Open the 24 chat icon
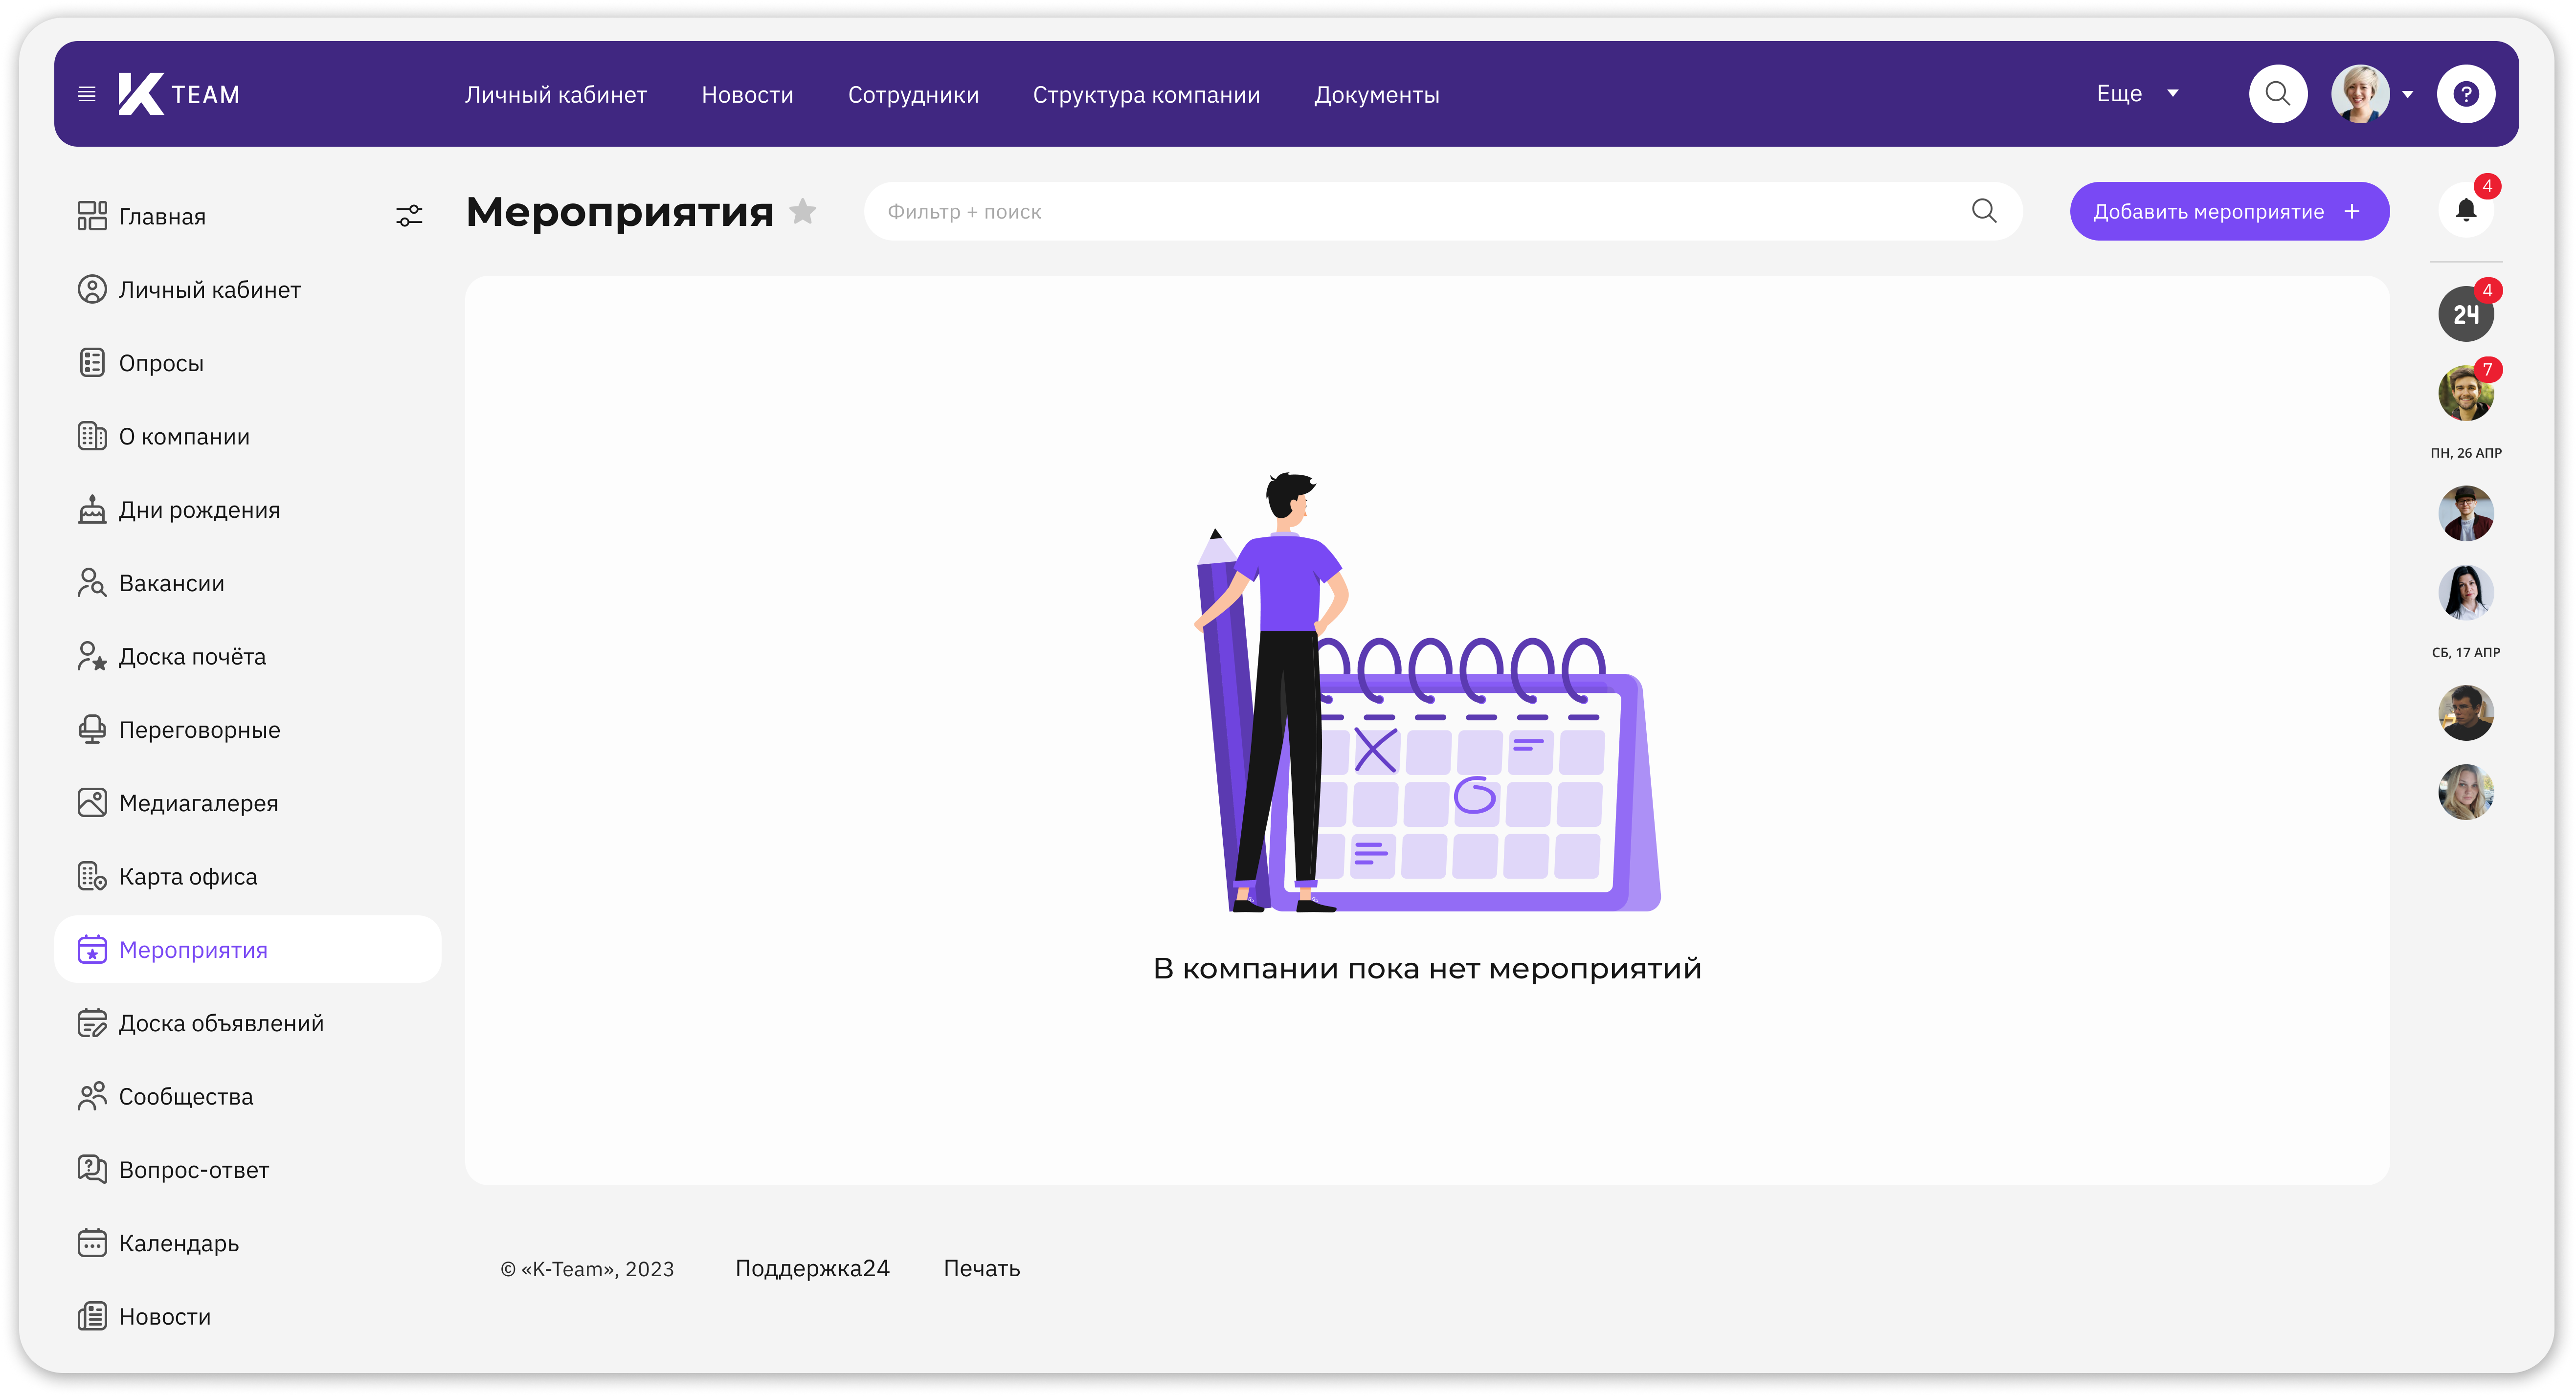The width and height of the screenshot is (2576, 1396). pos(2465,314)
